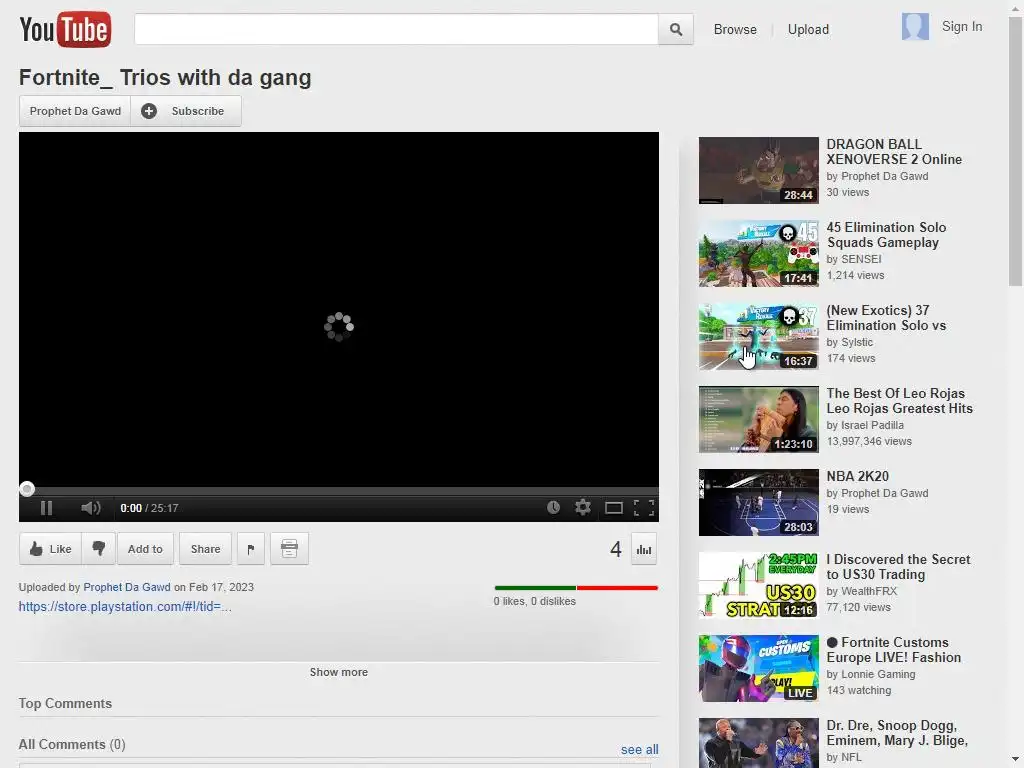Expand description with Show more
Screen dimensions: 1024x768
click(x=338, y=672)
